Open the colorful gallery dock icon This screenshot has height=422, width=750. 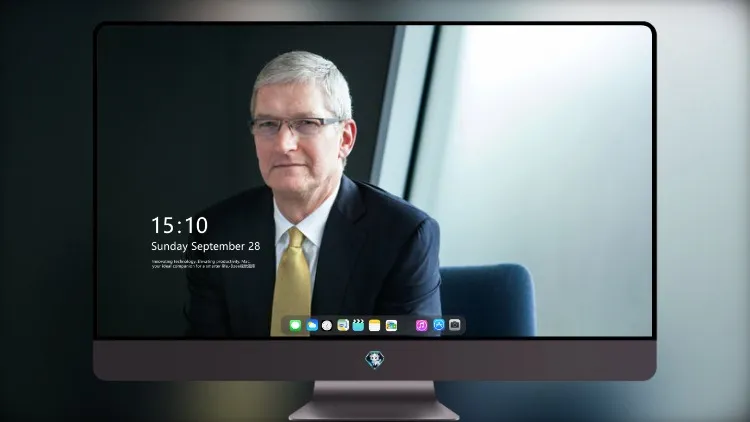point(391,325)
